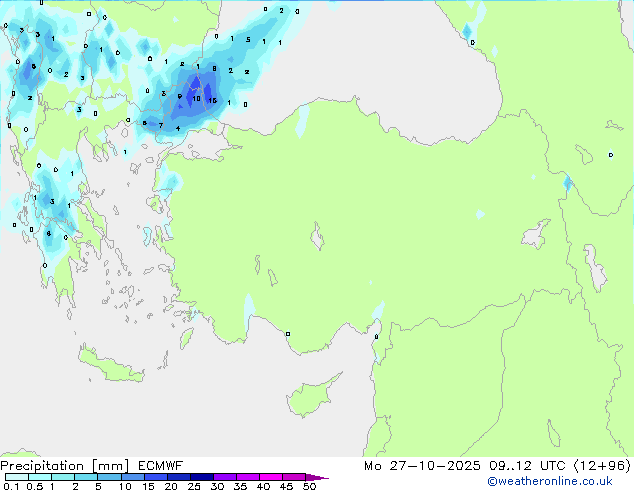Click the date '27-10-2025' text
The height and width of the screenshot is (490, 634).
[x=435, y=466]
